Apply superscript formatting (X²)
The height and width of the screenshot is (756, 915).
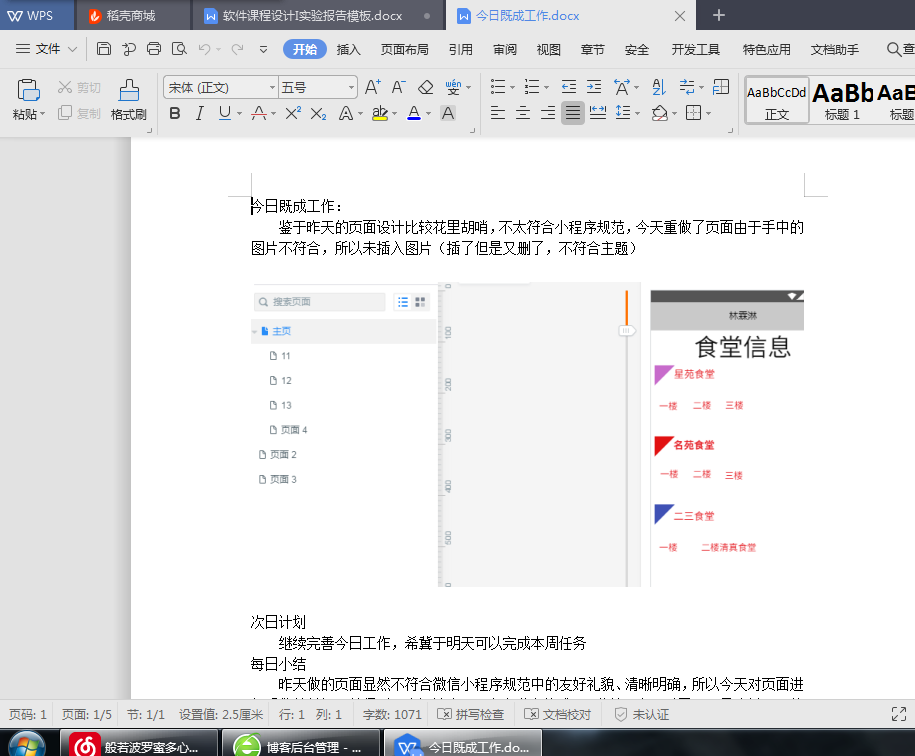click(x=293, y=113)
